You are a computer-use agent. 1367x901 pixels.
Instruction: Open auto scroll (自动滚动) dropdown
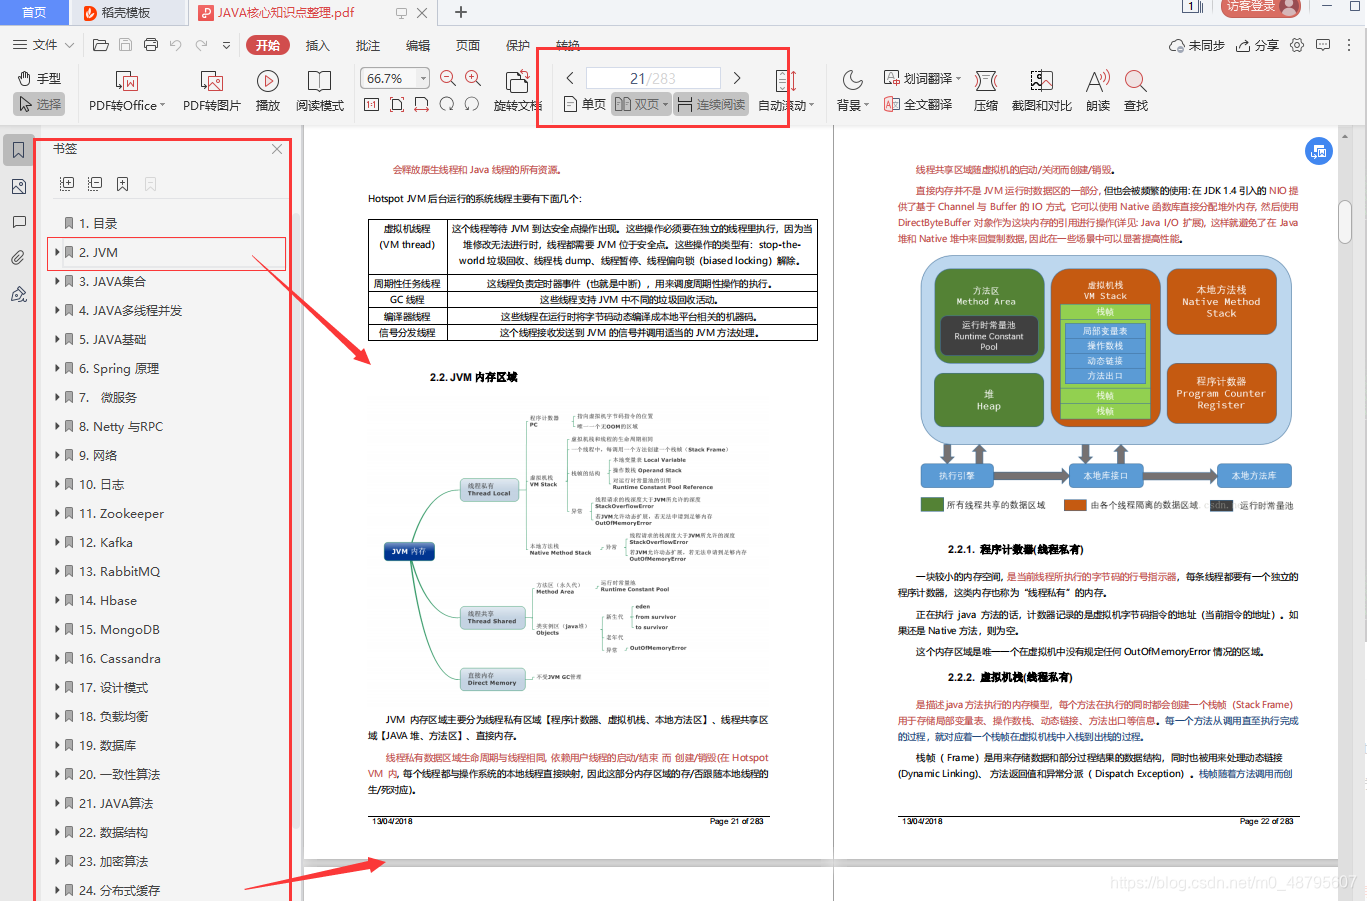786,91
